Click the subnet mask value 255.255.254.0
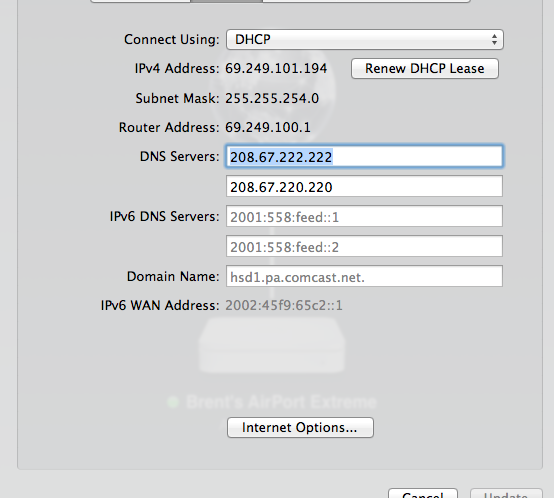 [x=272, y=98]
